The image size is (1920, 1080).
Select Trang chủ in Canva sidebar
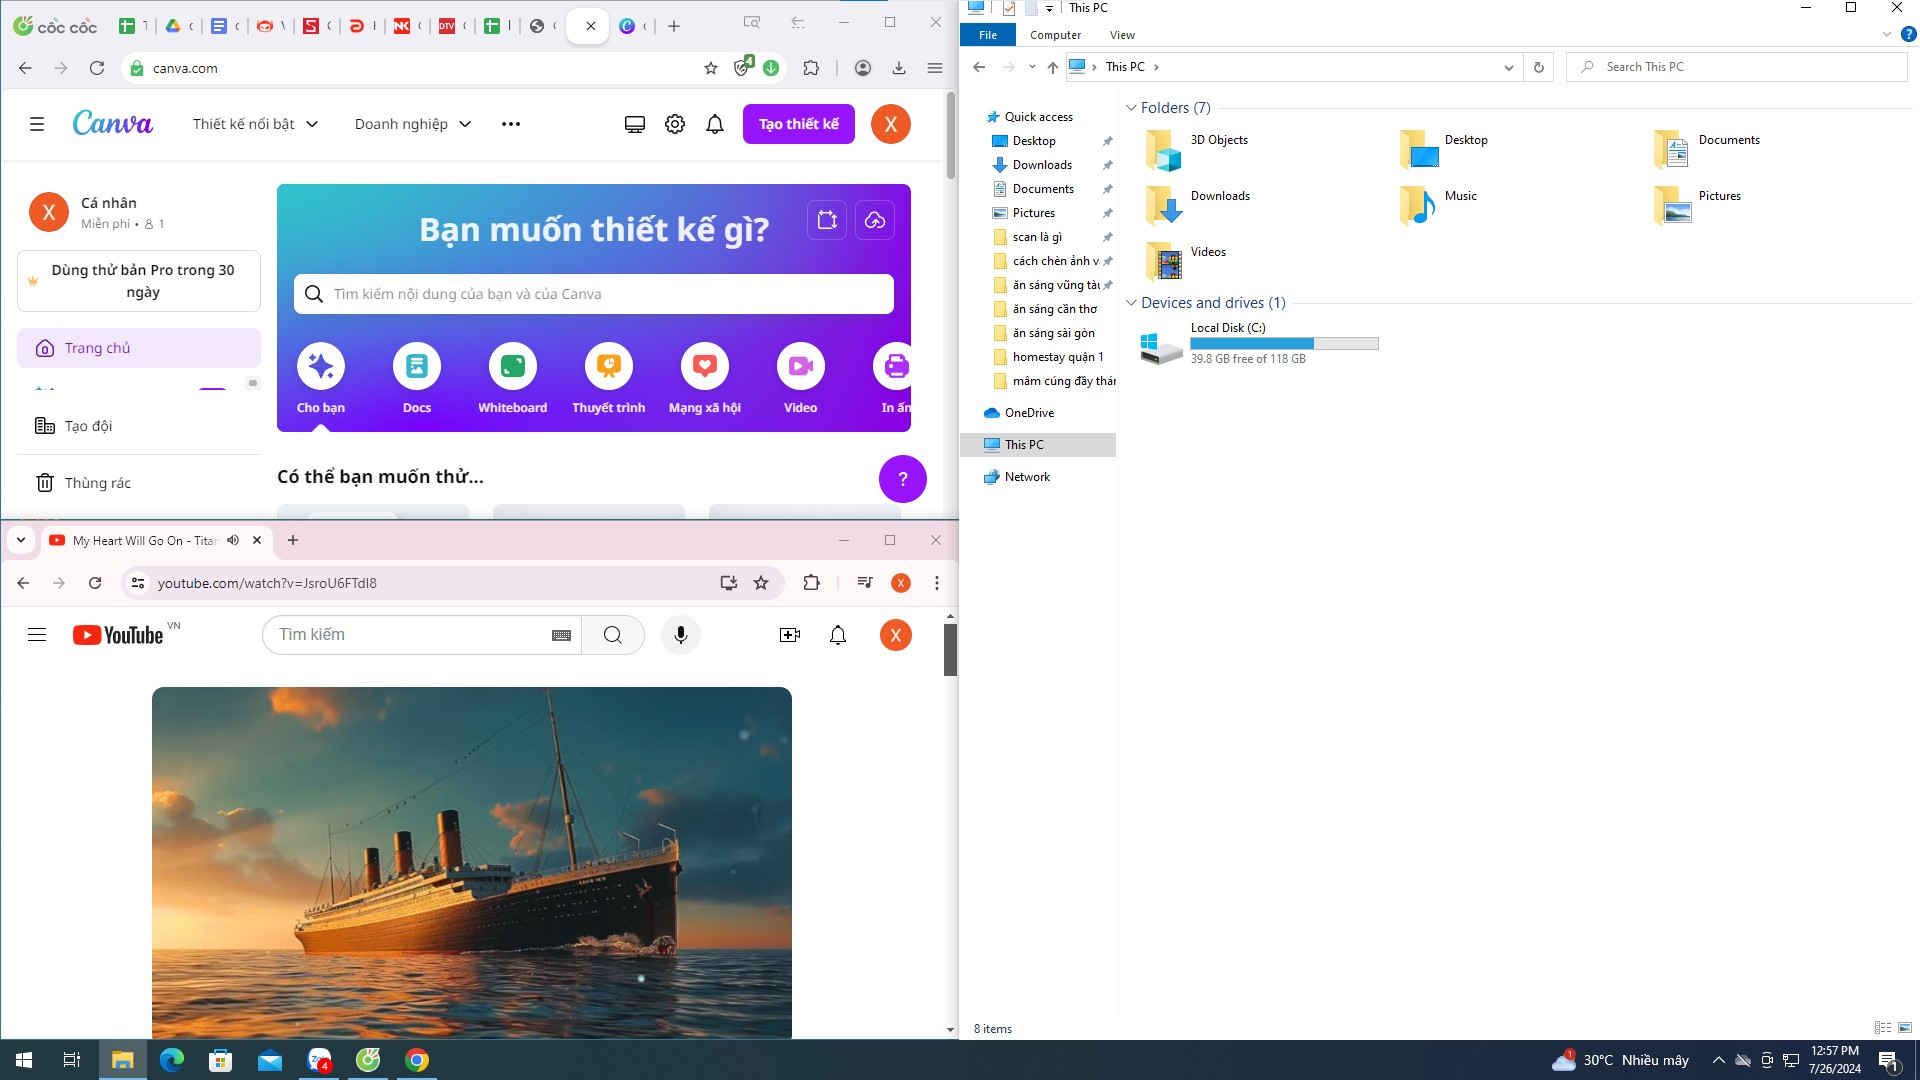pos(139,348)
